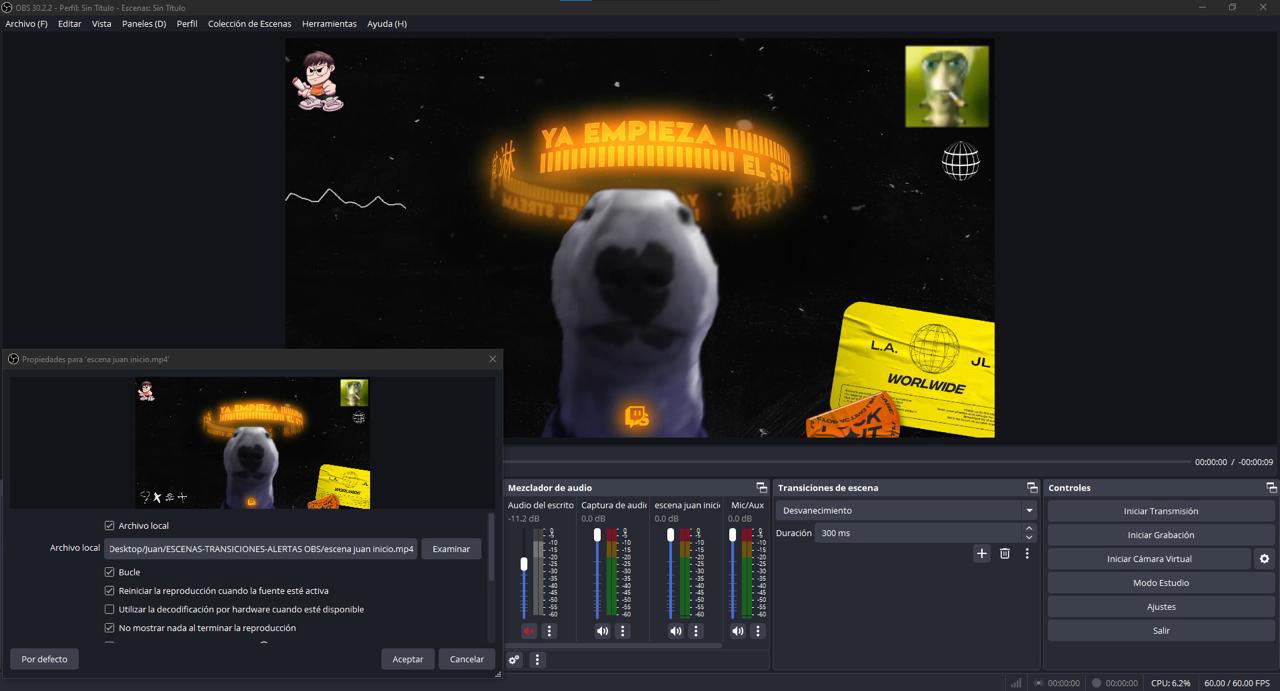Click the audio mixer horizontal scrollbar
Image resolution: width=1280 pixels, height=691 pixels.
click(x=614, y=646)
